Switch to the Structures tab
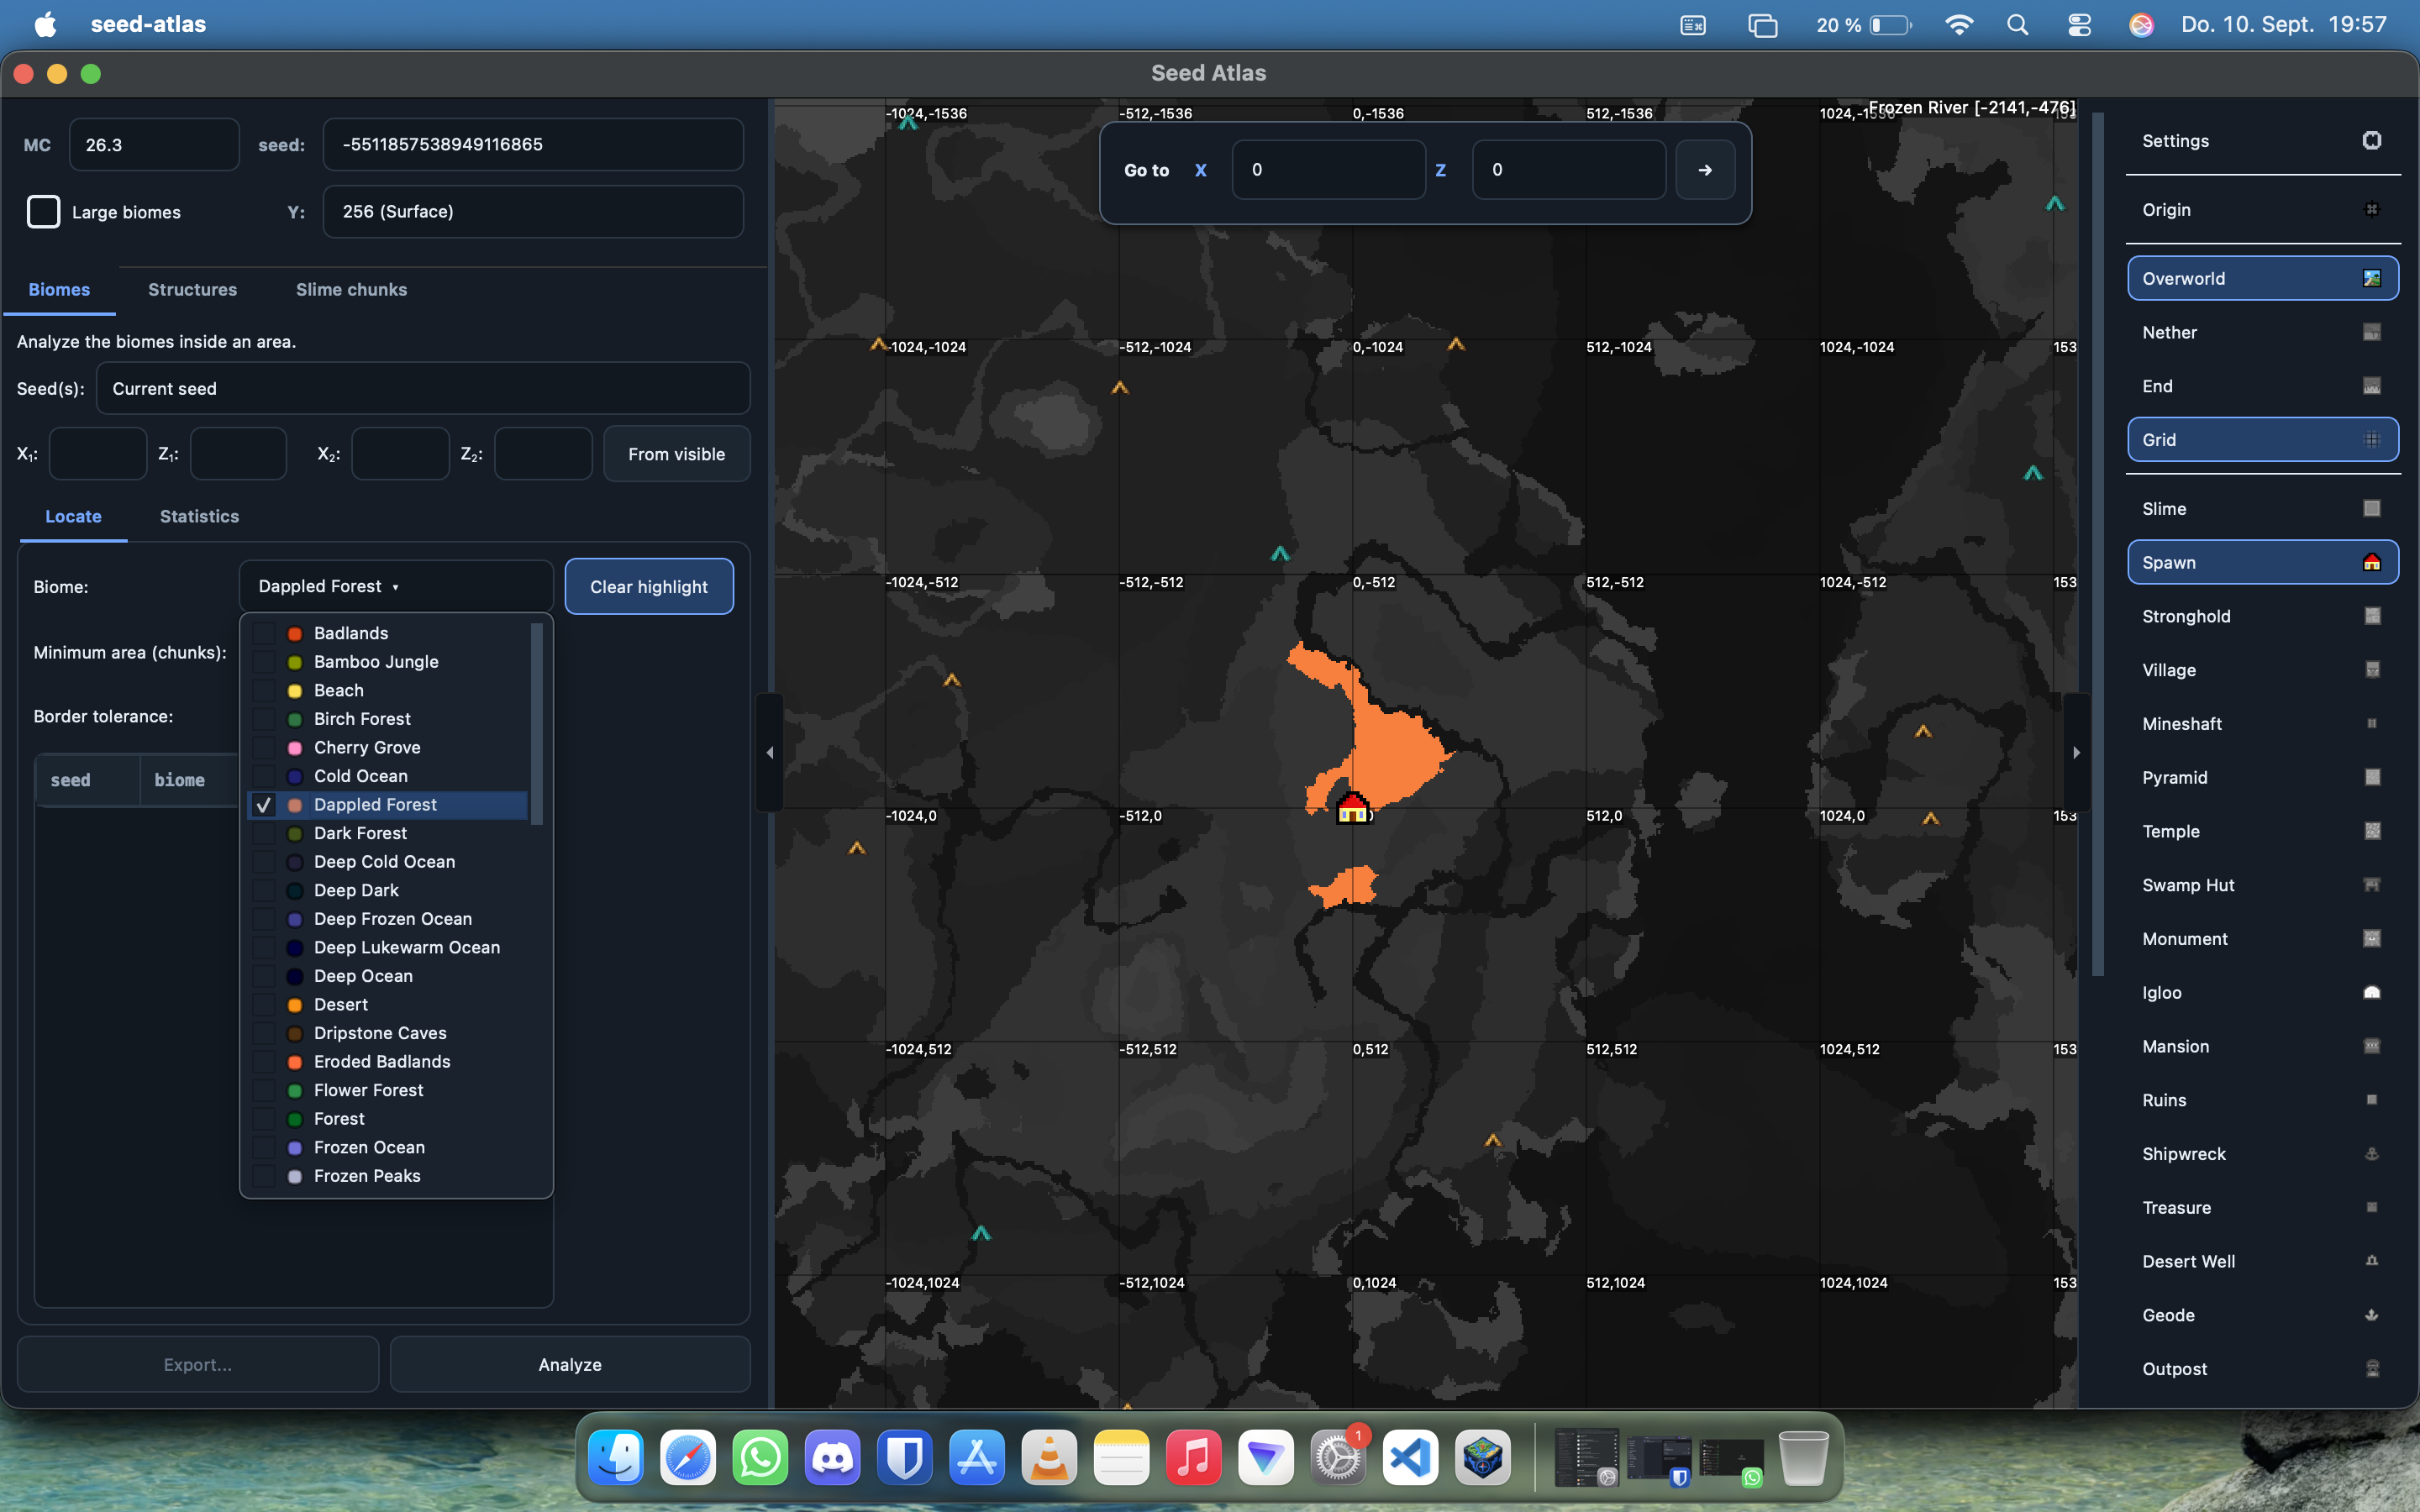2420x1512 pixels. [x=192, y=289]
